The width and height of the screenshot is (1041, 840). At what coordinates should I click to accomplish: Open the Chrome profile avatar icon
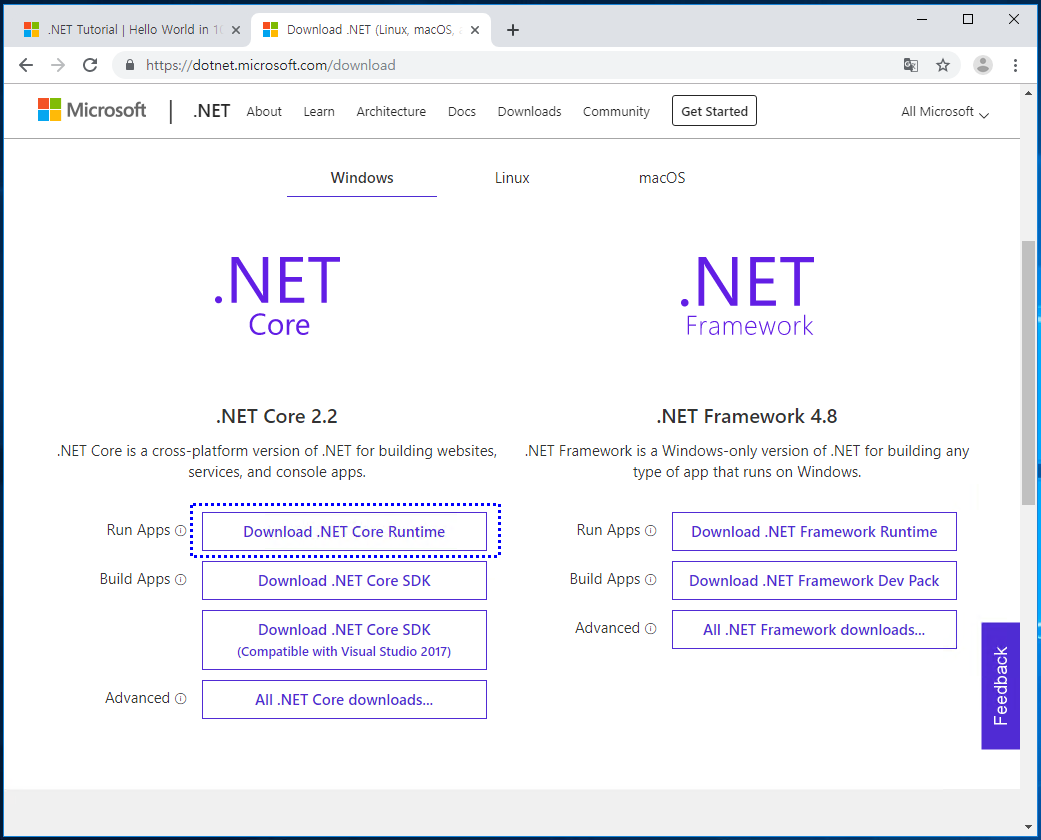point(983,65)
